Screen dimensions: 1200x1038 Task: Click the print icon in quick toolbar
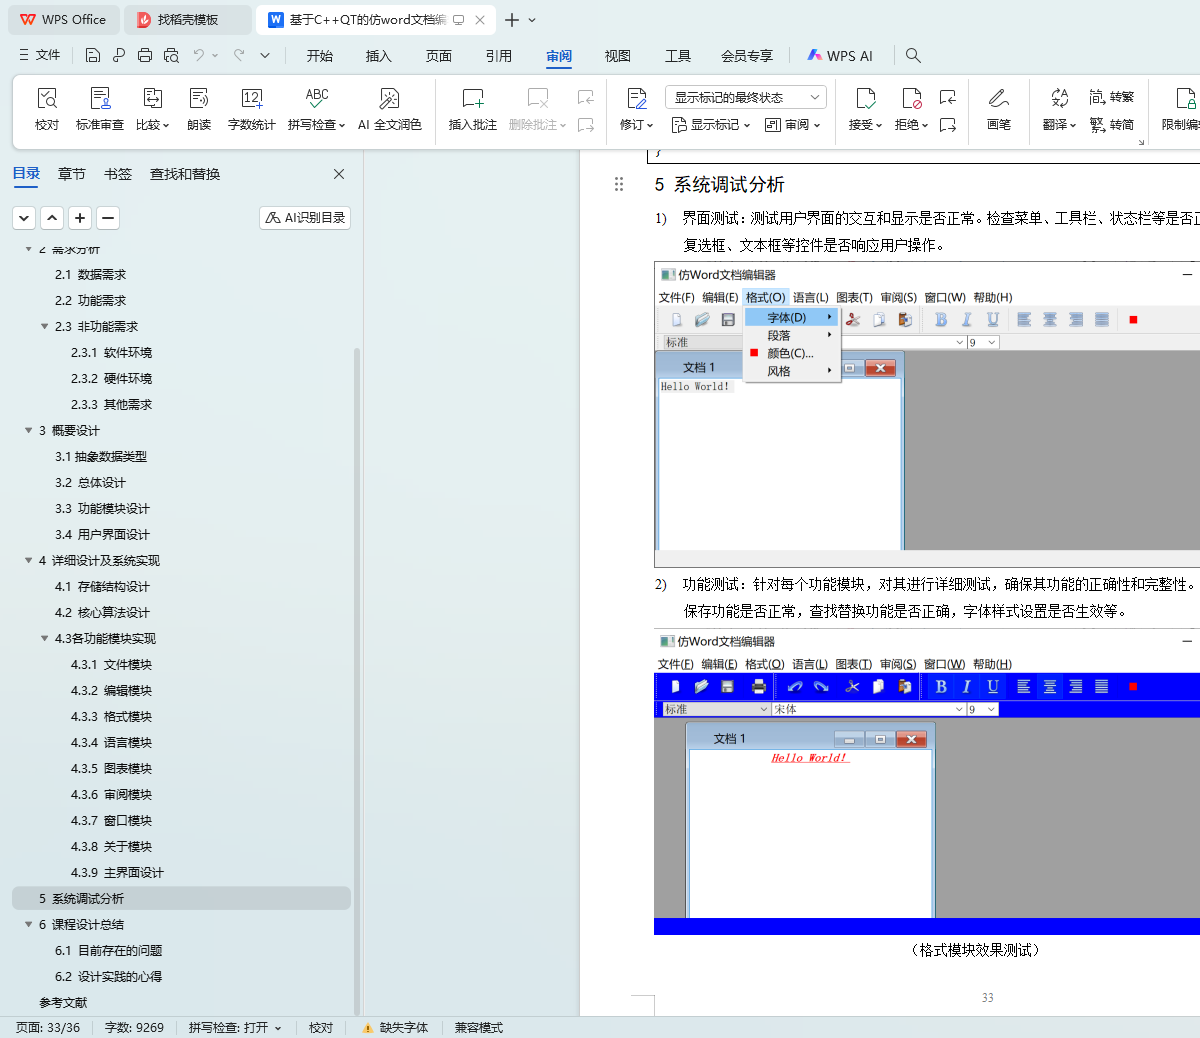(x=145, y=55)
